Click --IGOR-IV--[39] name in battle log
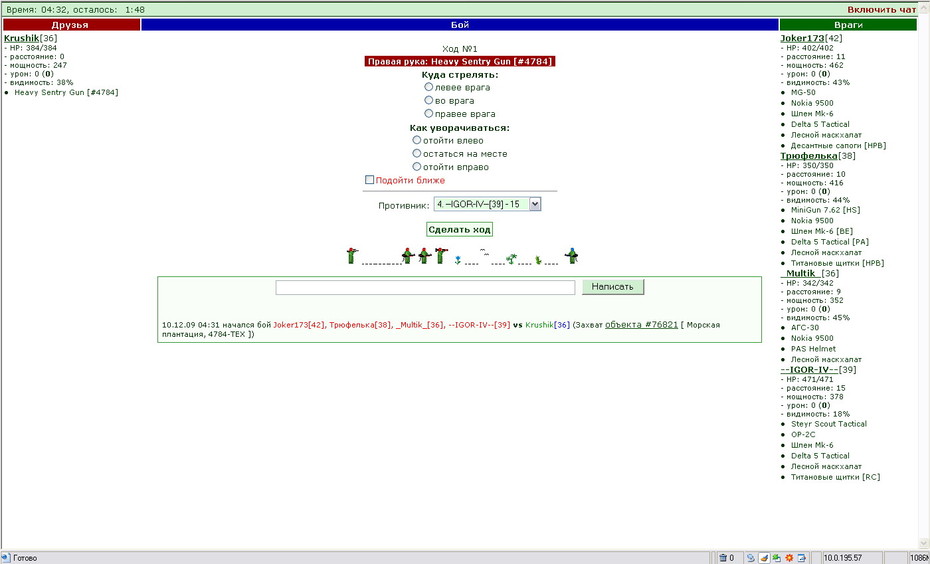 [x=479, y=325]
